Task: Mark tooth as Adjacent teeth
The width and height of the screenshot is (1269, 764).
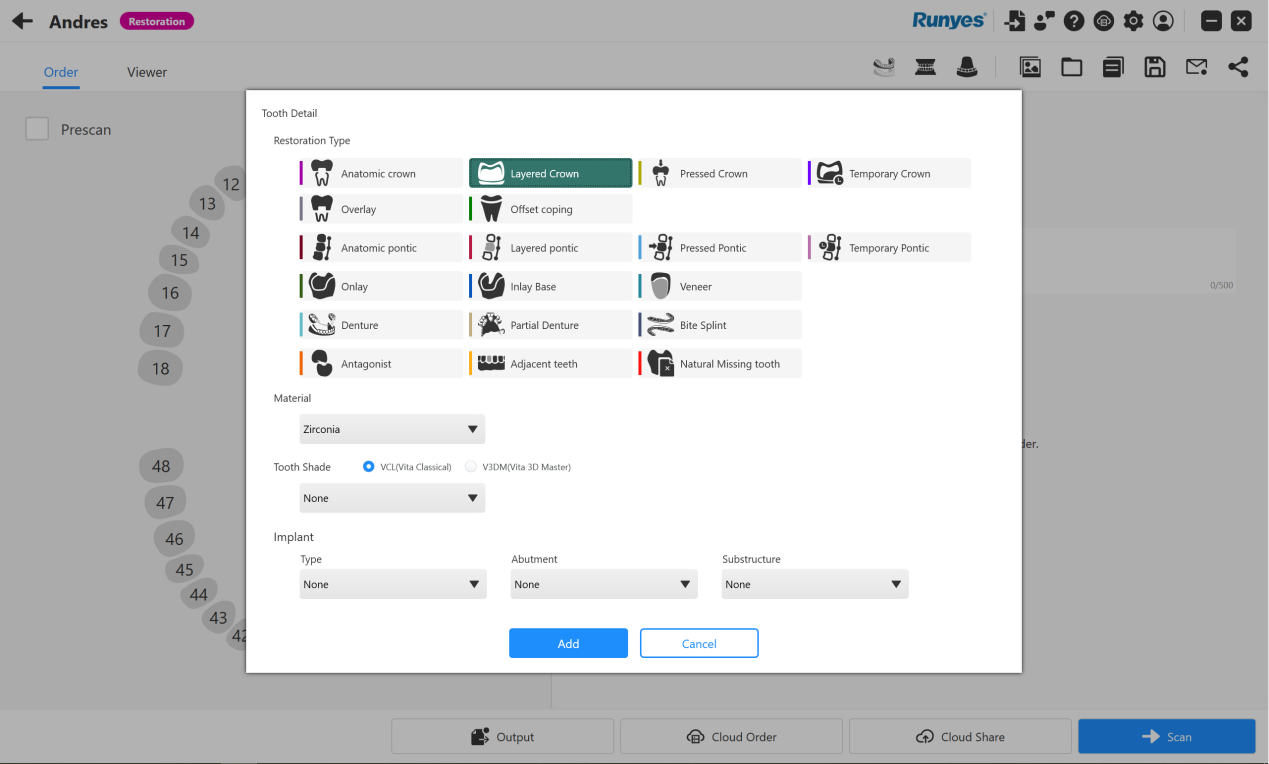Action: [550, 364]
